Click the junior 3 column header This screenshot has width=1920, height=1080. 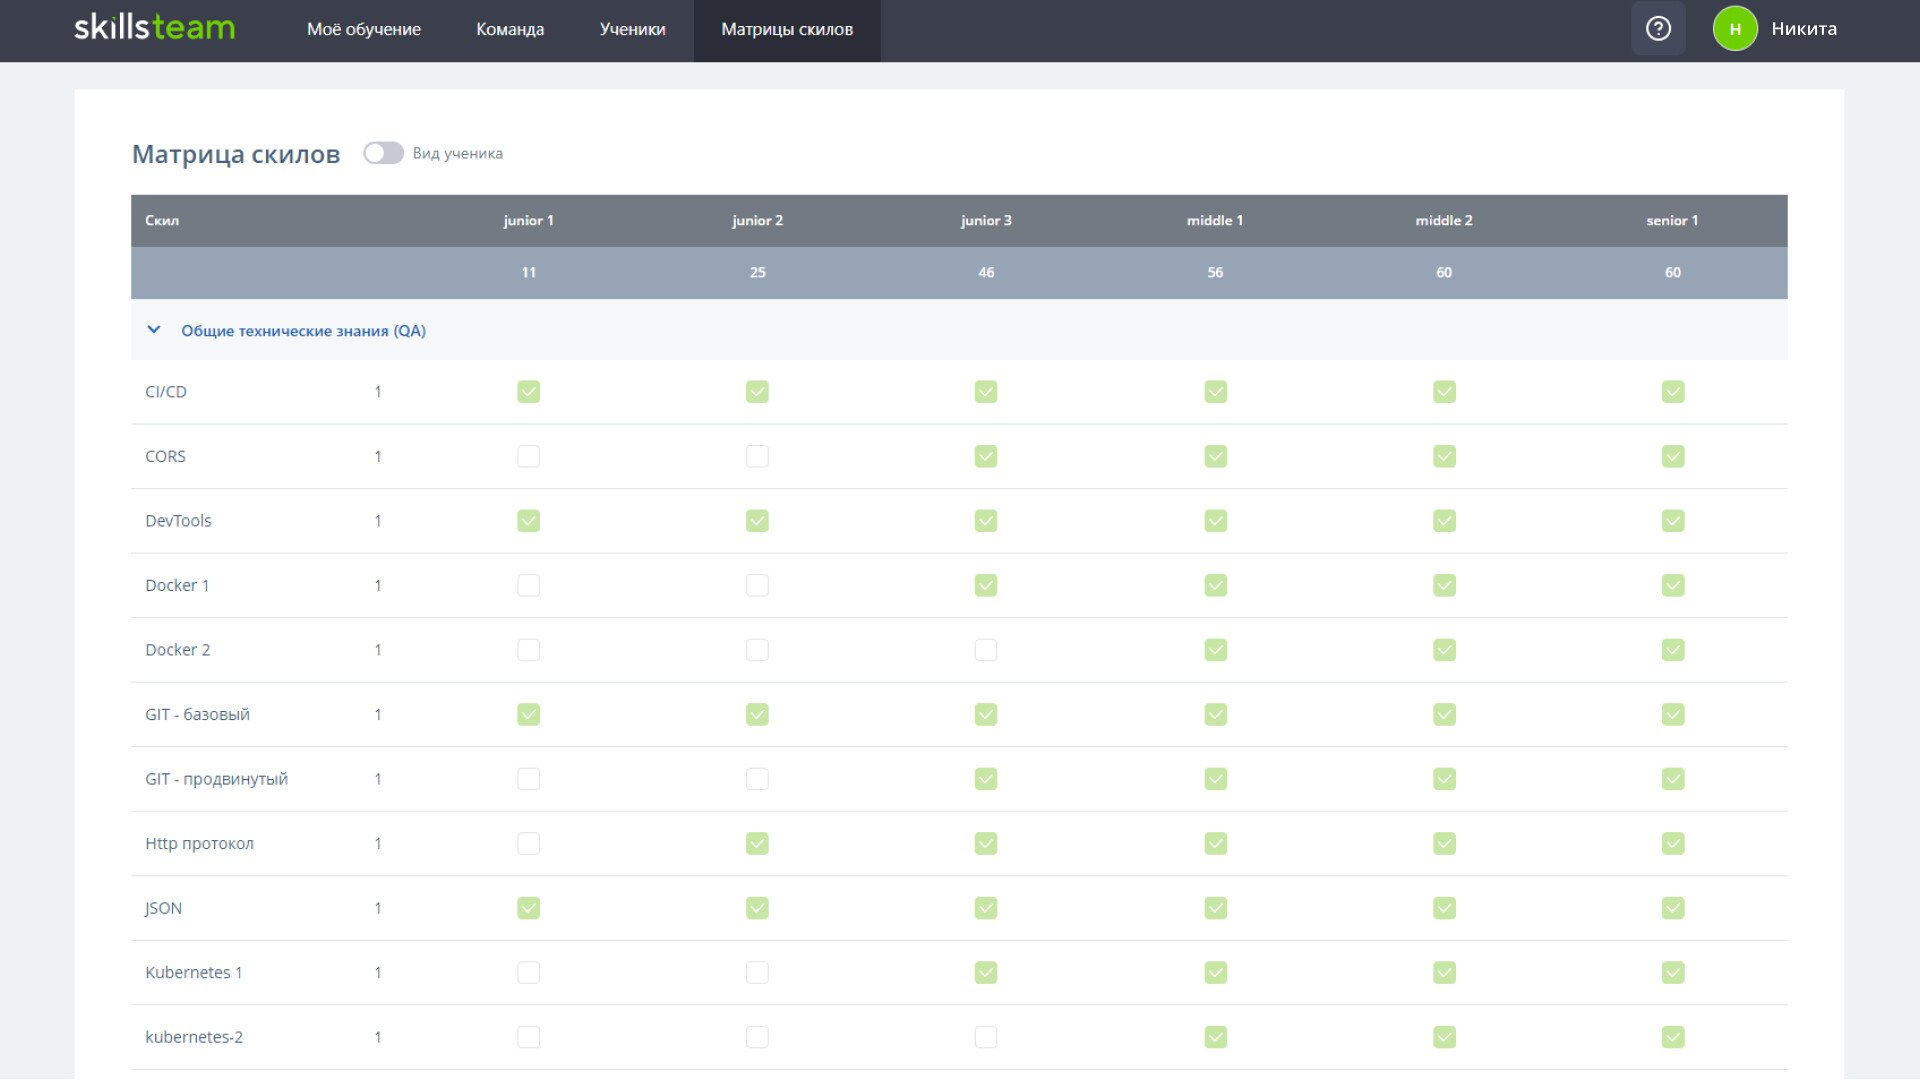pos(986,221)
